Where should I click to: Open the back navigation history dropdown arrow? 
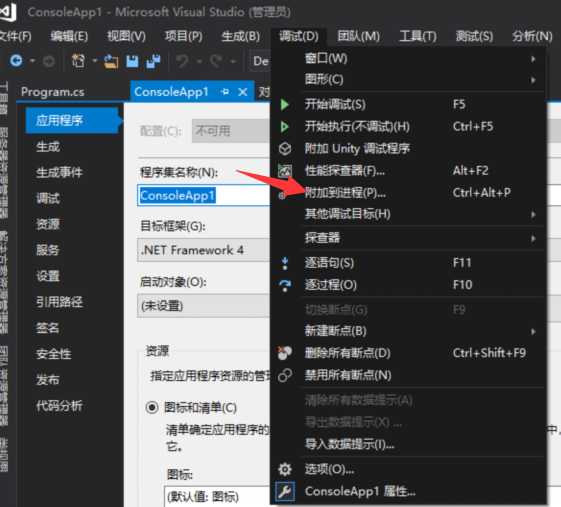click(x=33, y=61)
